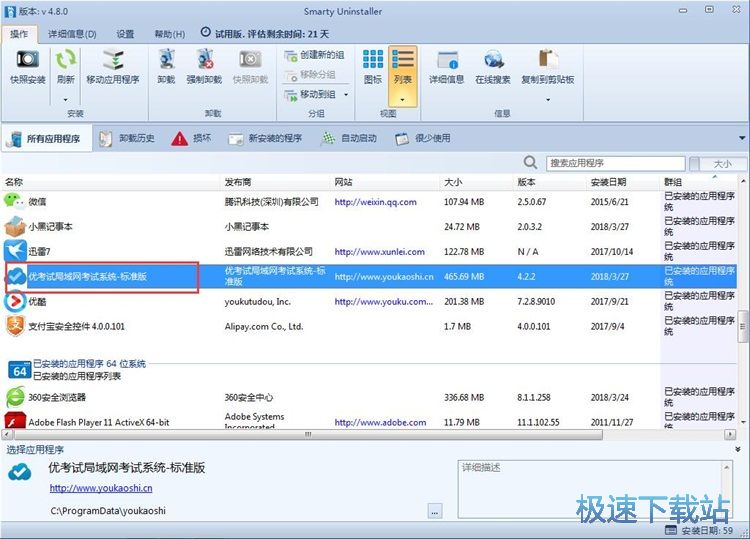Sort list by 大小 column header
Screen dimensions: 750x539
[454, 183]
